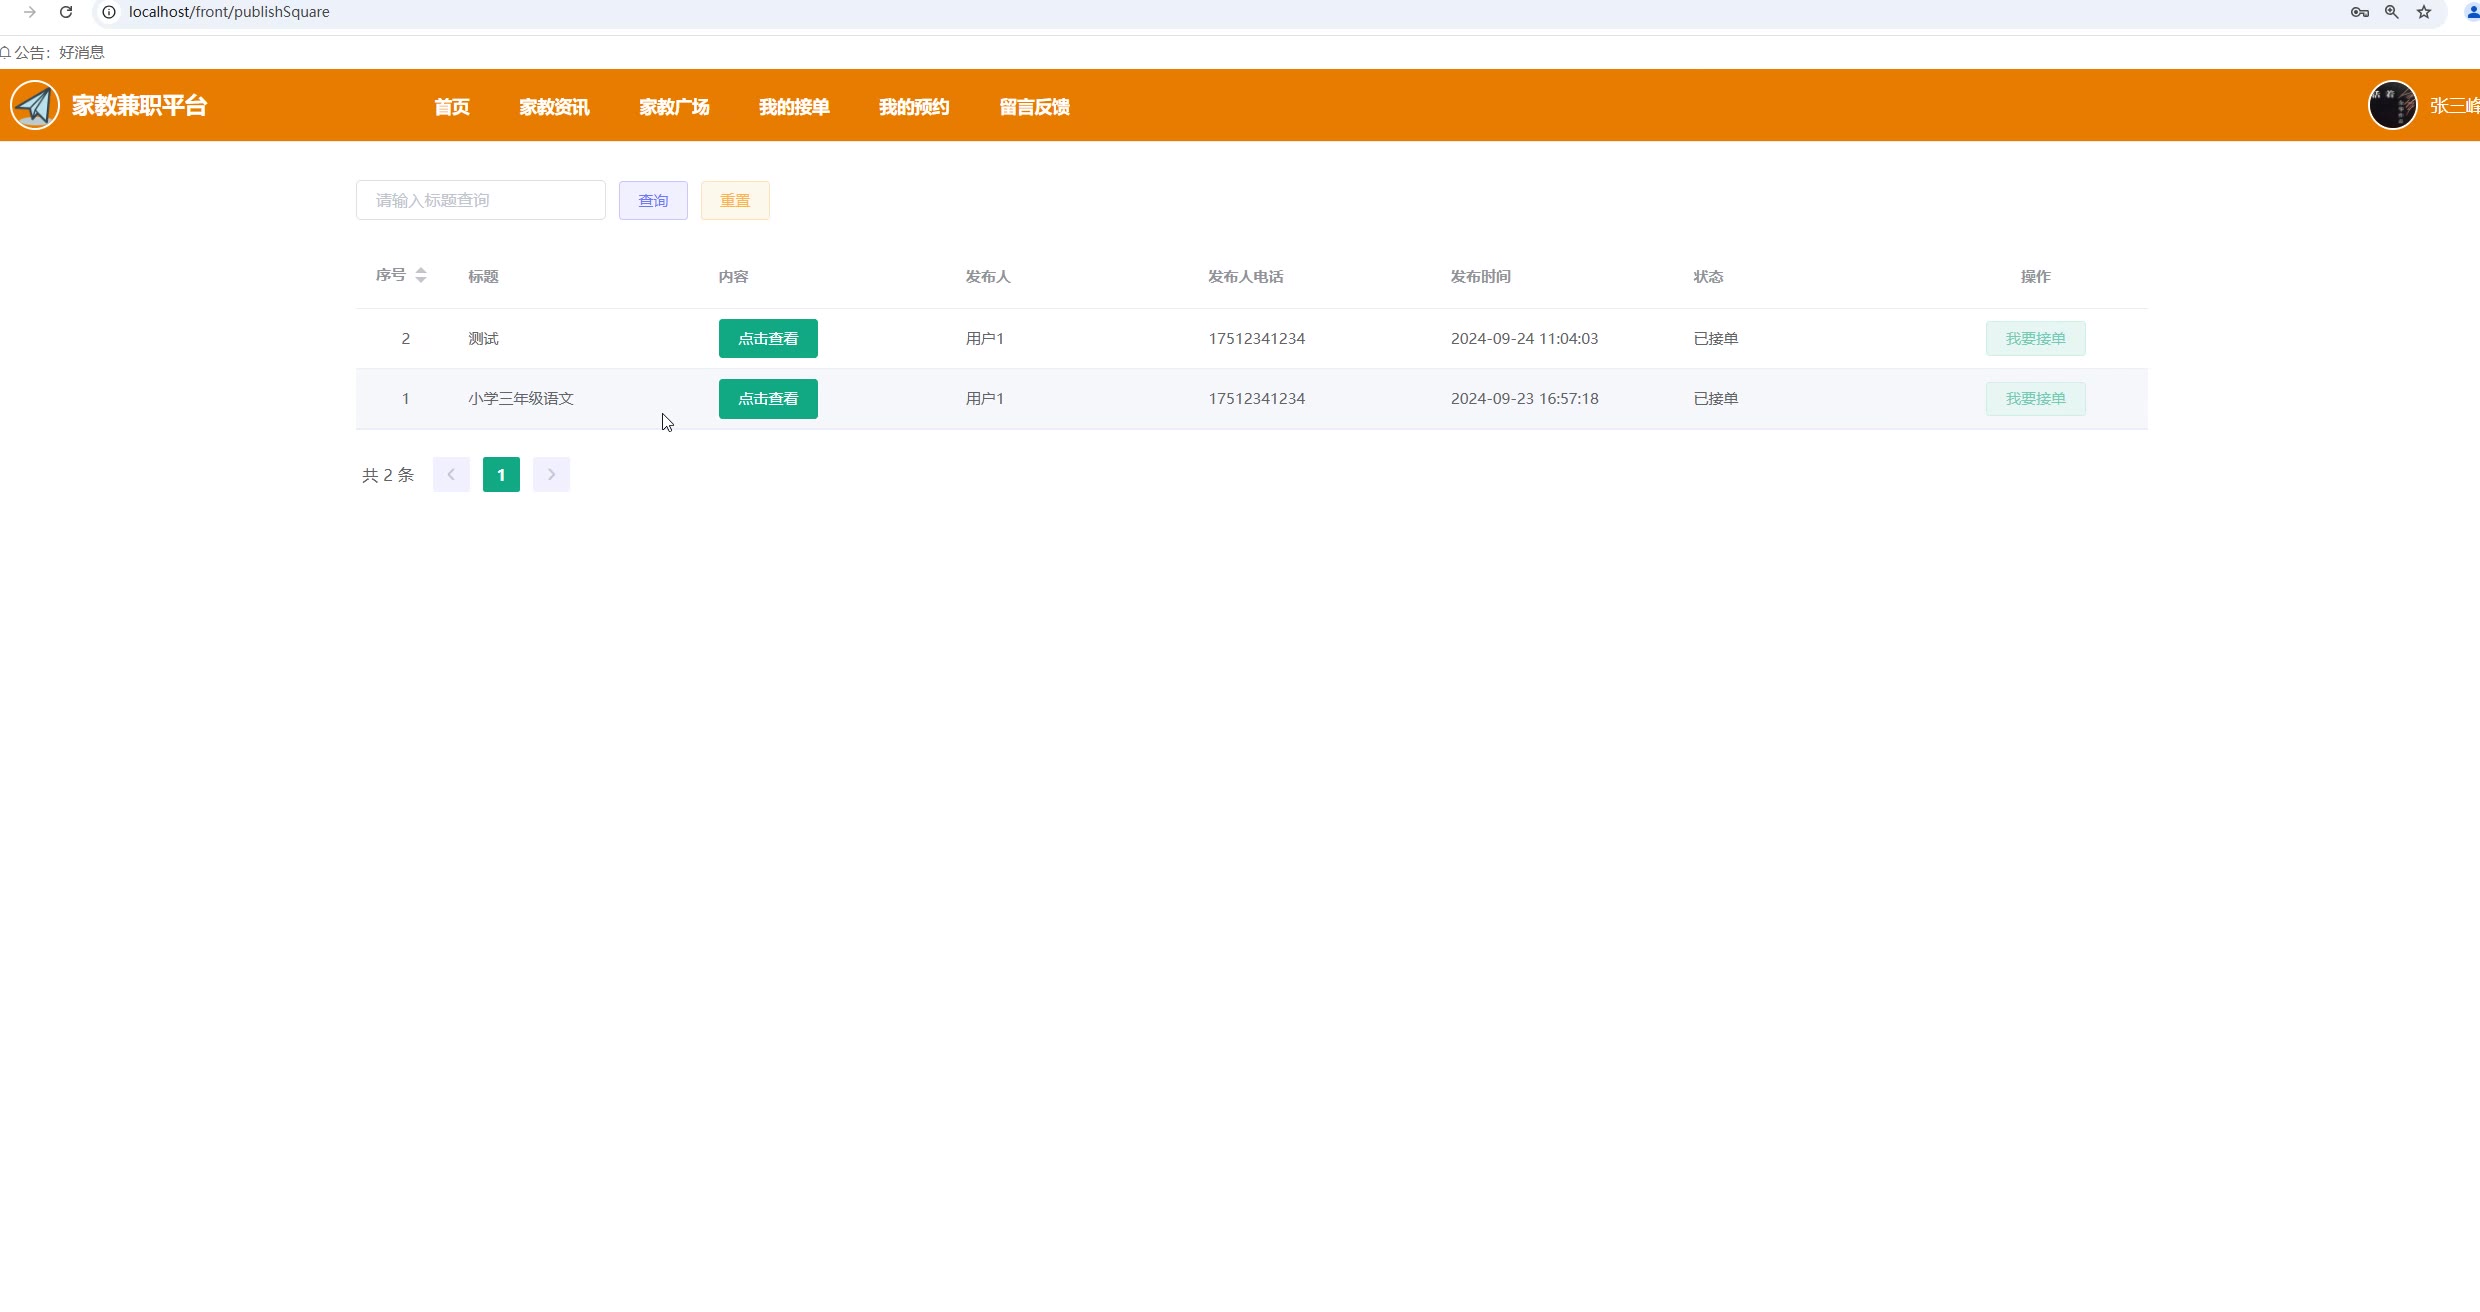Click timestamp 2024-09-24 11:04:03

click(x=1525, y=338)
